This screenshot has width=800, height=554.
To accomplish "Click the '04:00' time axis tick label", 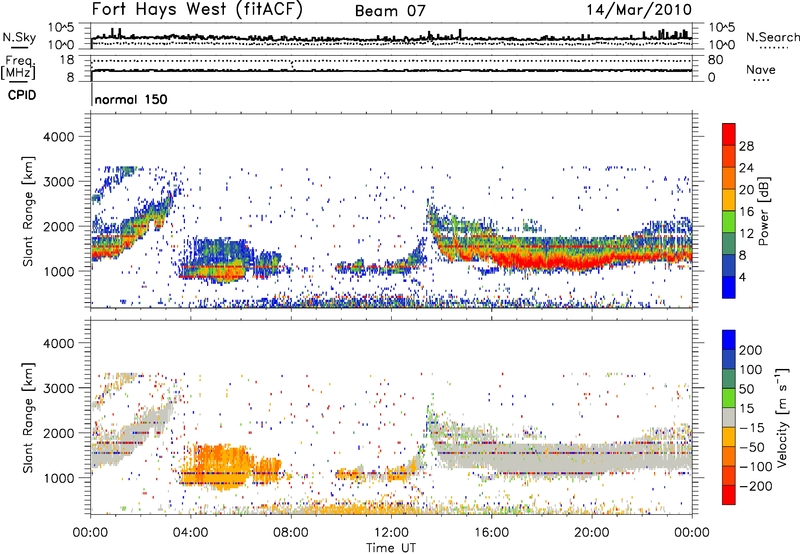I will click(190, 532).
